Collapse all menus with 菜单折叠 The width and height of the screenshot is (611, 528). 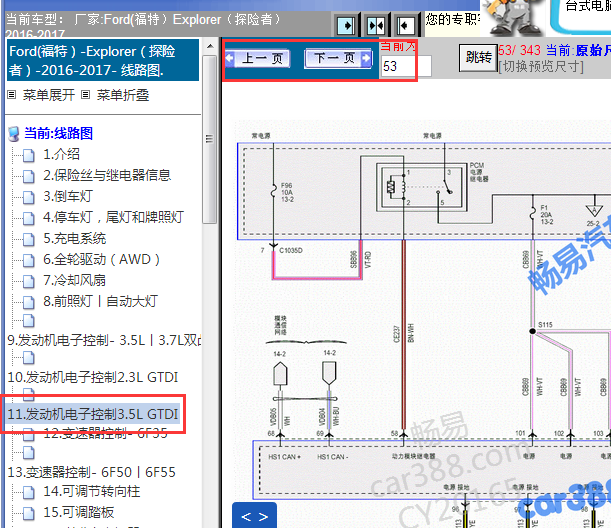pos(123,95)
